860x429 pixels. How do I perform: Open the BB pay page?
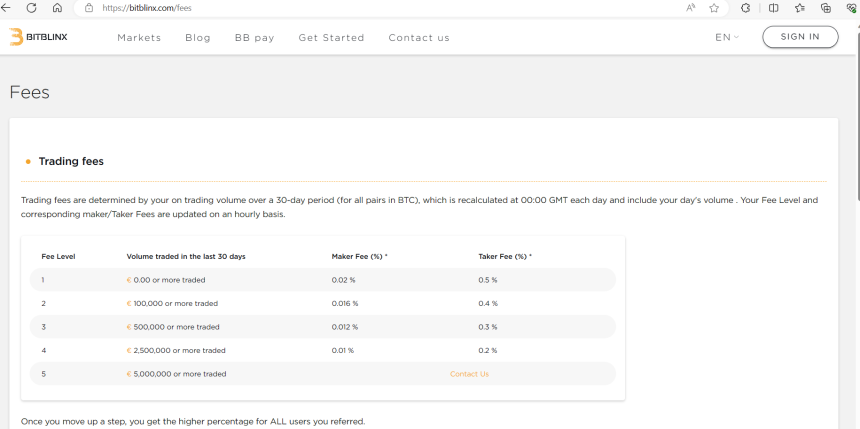[x=254, y=38]
